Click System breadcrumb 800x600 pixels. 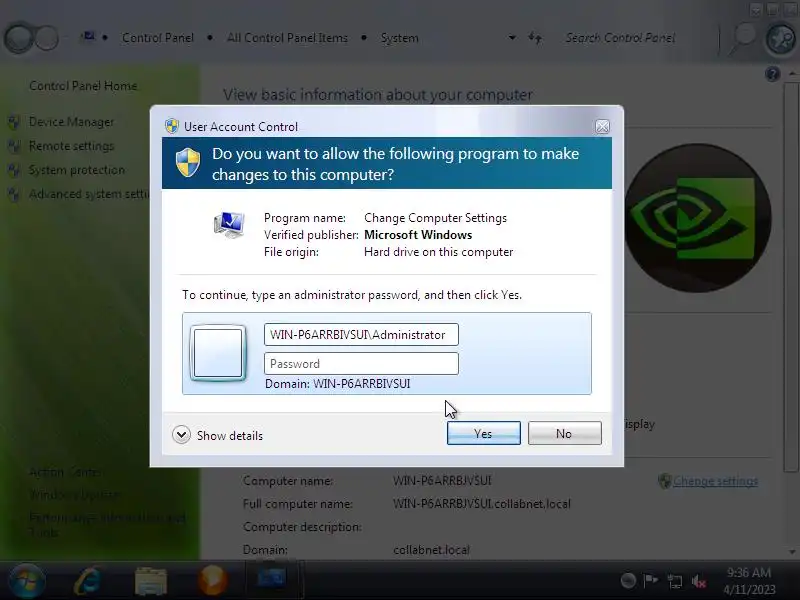tap(399, 38)
